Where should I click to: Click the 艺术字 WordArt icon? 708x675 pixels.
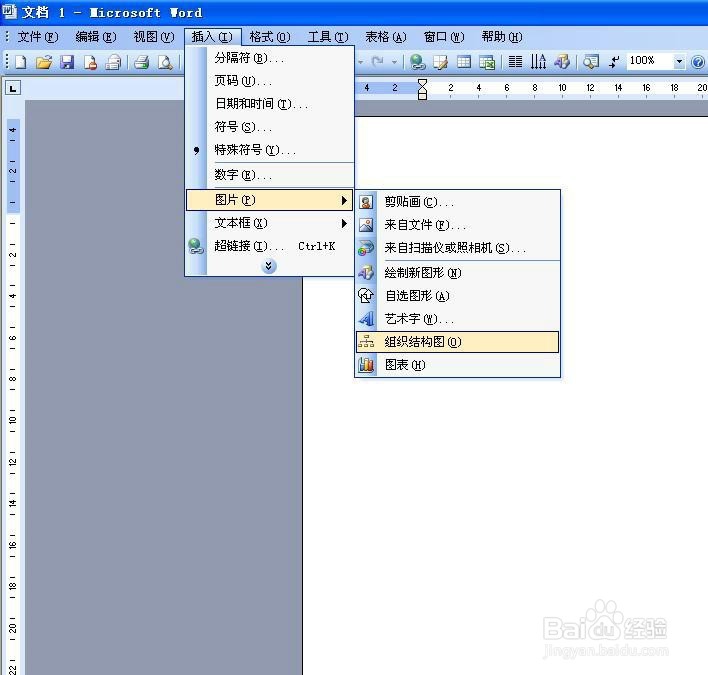[366, 319]
